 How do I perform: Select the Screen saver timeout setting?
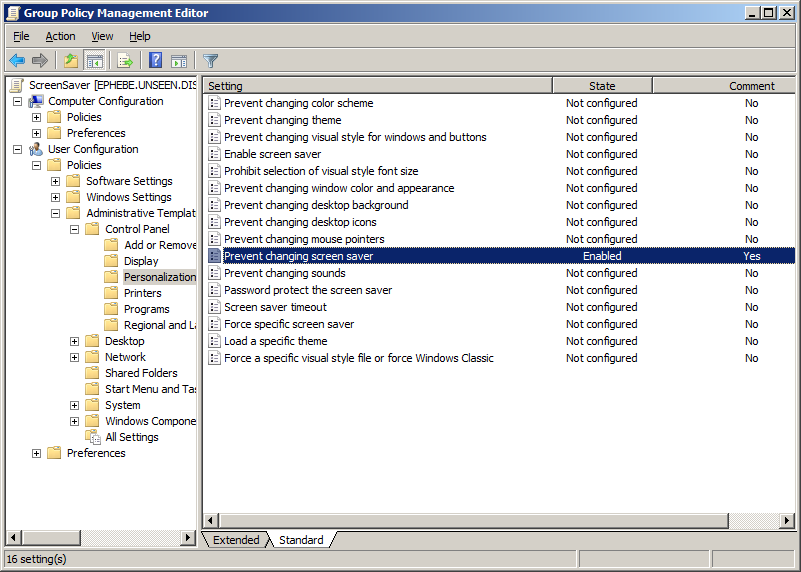[x=275, y=307]
